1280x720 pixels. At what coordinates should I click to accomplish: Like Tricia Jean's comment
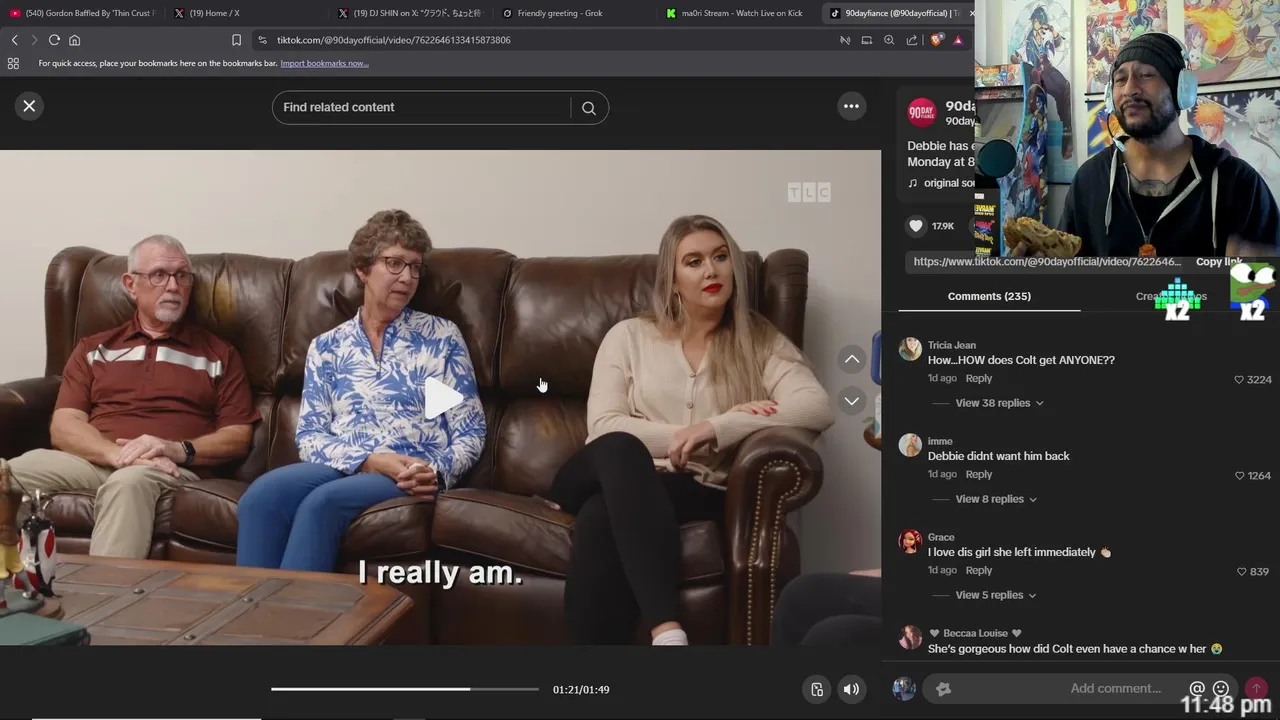click(x=1239, y=380)
